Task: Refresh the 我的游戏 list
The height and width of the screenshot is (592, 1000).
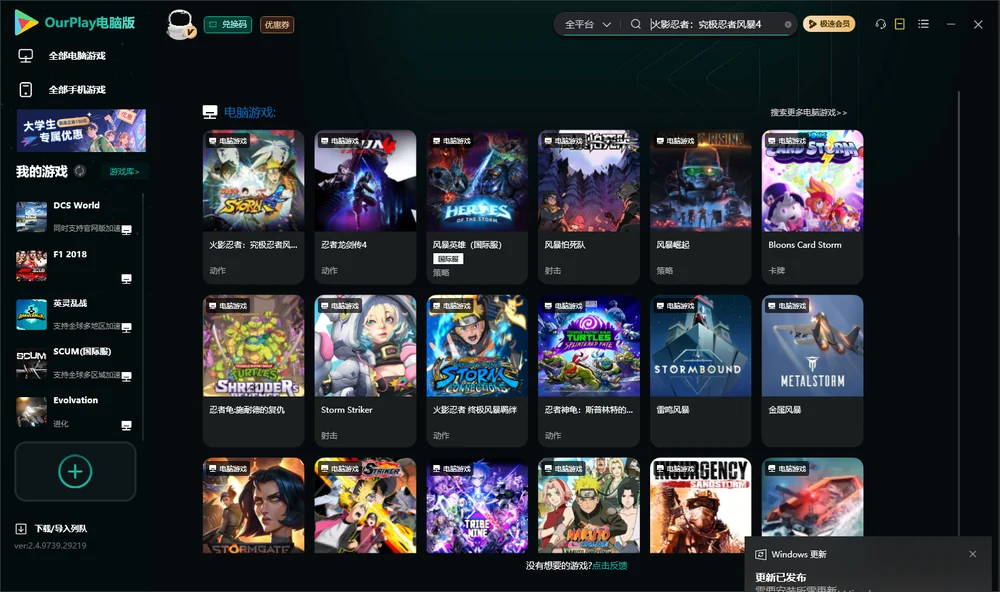Action: point(80,171)
